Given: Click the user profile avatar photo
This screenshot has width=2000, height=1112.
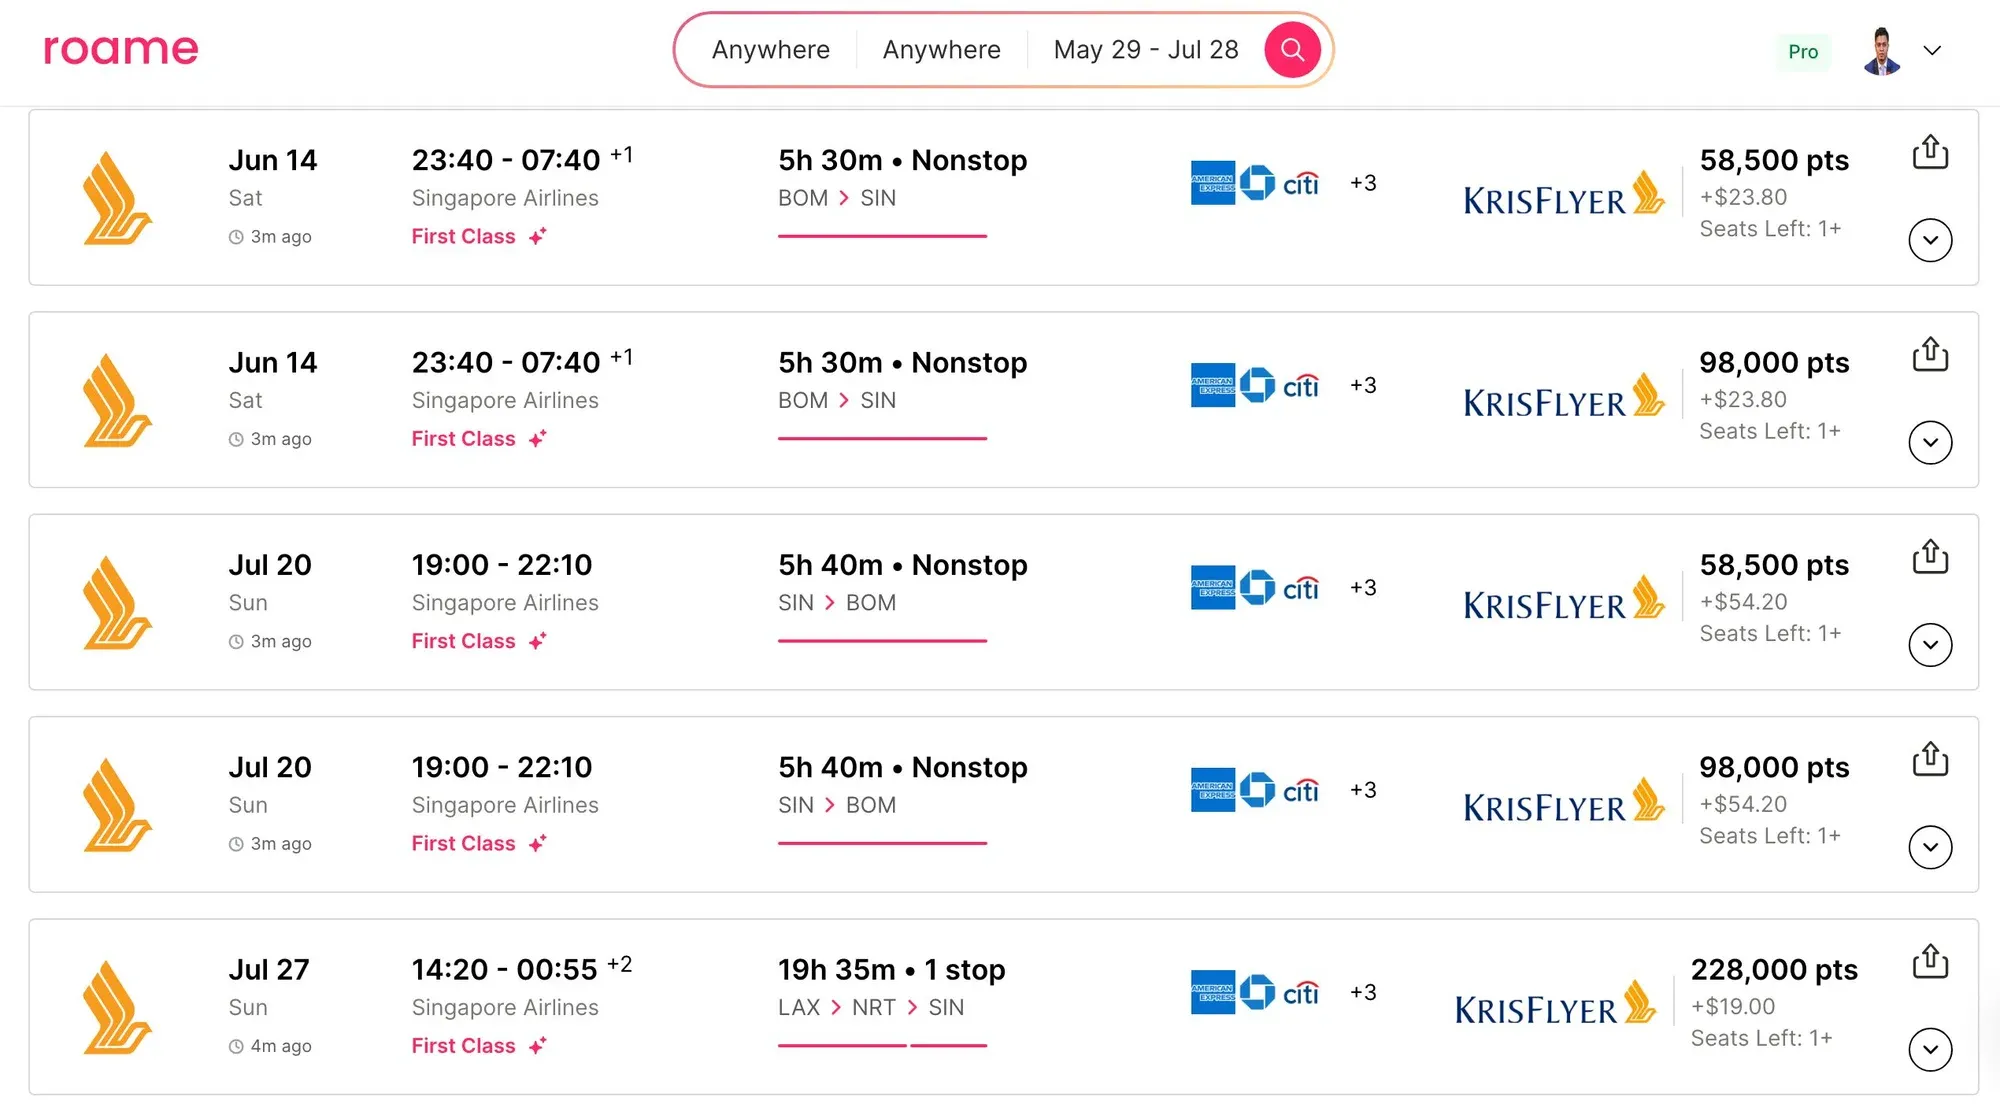Looking at the screenshot, I should coord(1881,51).
